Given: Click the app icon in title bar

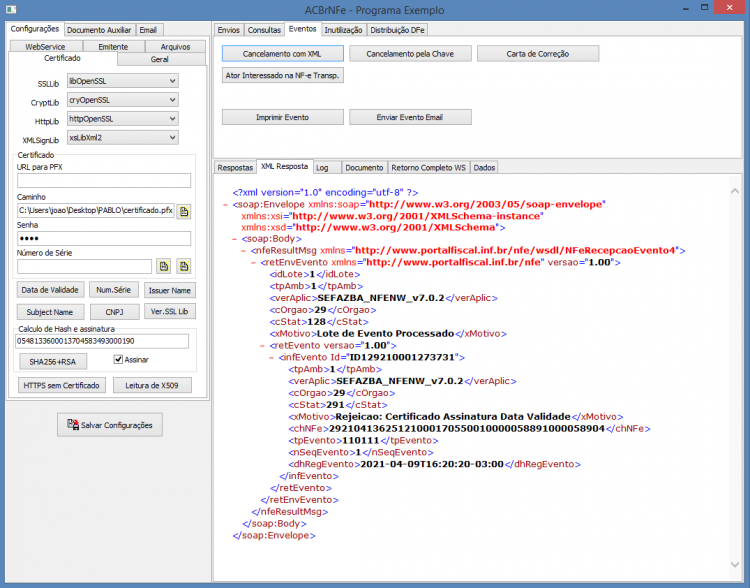Looking at the screenshot, I should (11, 9).
